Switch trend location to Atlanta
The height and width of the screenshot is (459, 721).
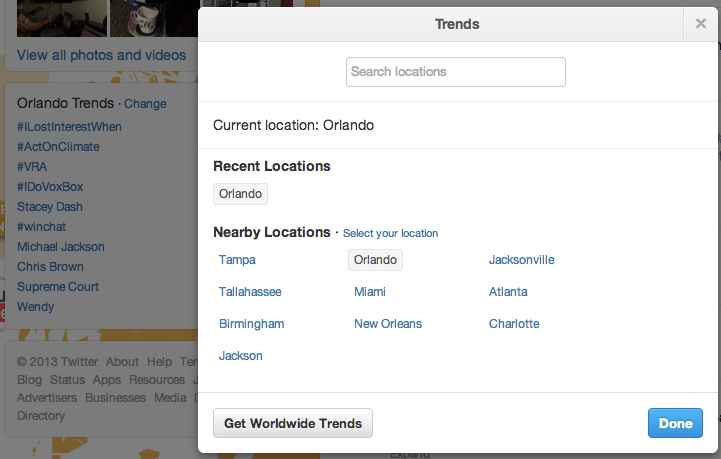508,292
